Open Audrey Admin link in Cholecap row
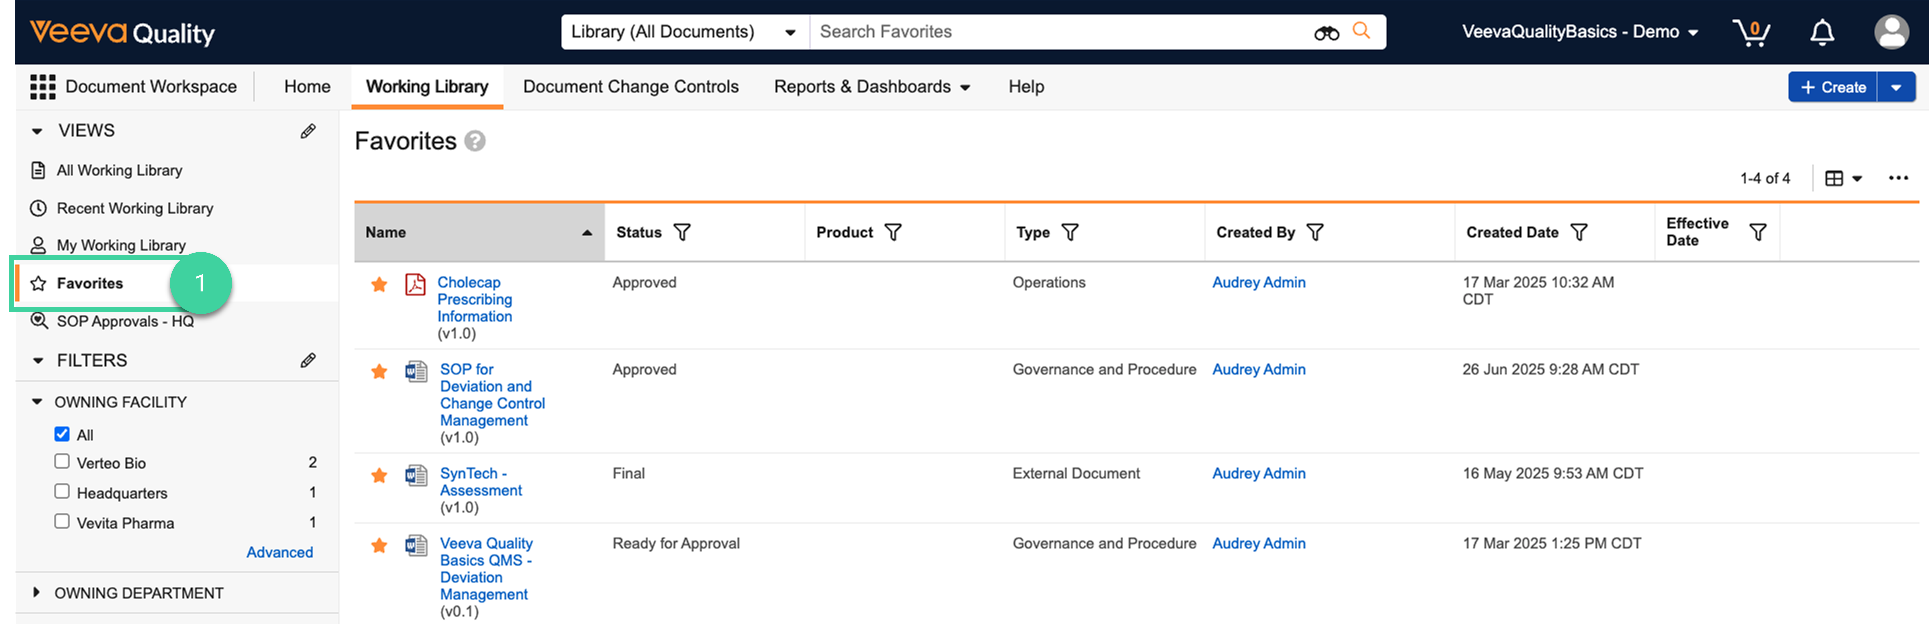Image resolution: width=1929 pixels, height=624 pixels. pos(1259,283)
